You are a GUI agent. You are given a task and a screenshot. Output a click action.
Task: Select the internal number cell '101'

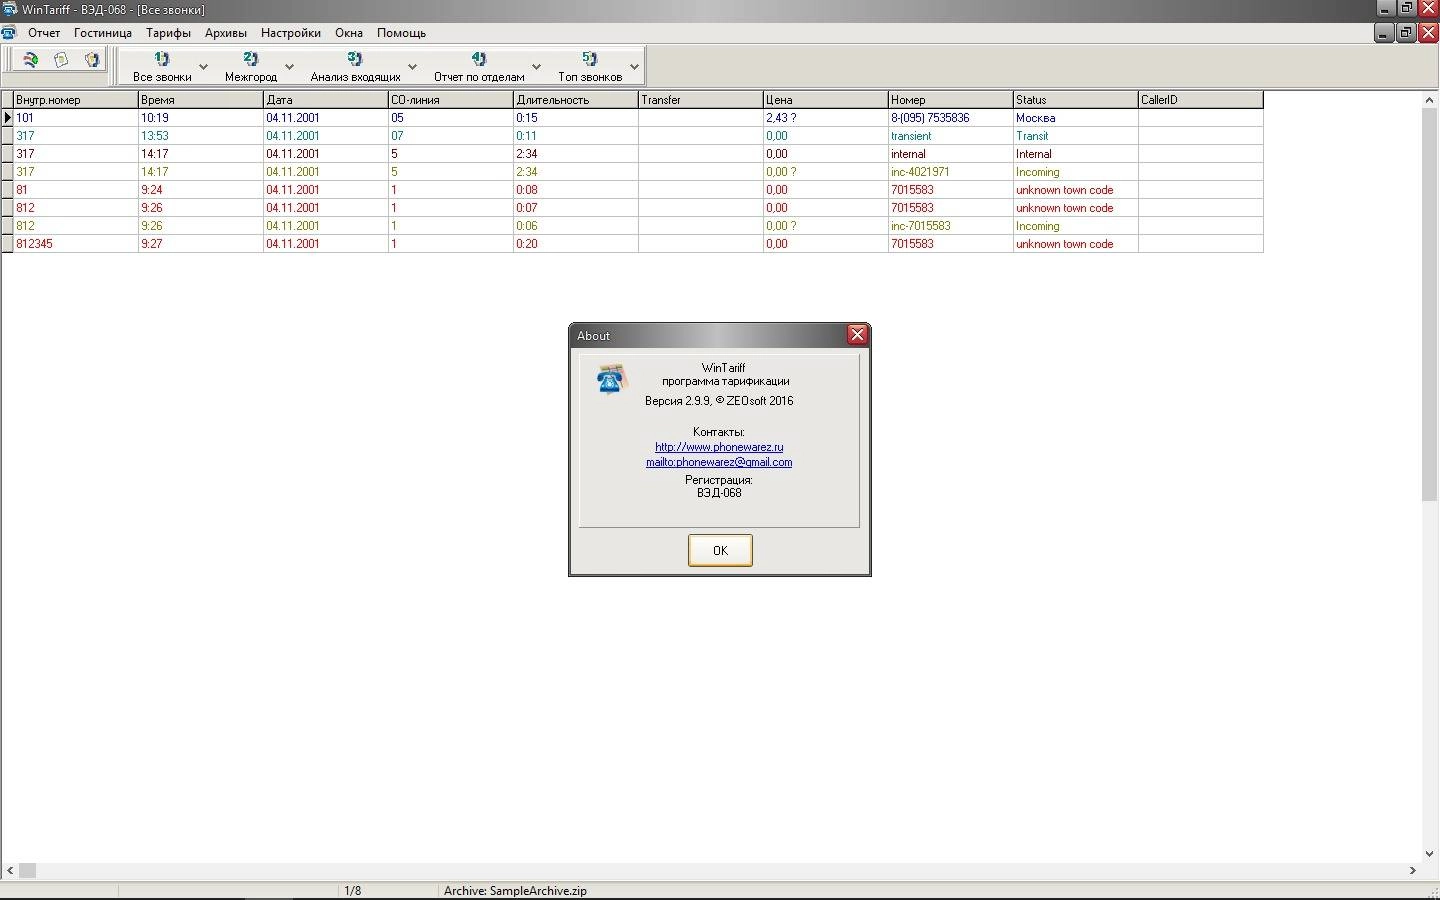tap(75, 118)
